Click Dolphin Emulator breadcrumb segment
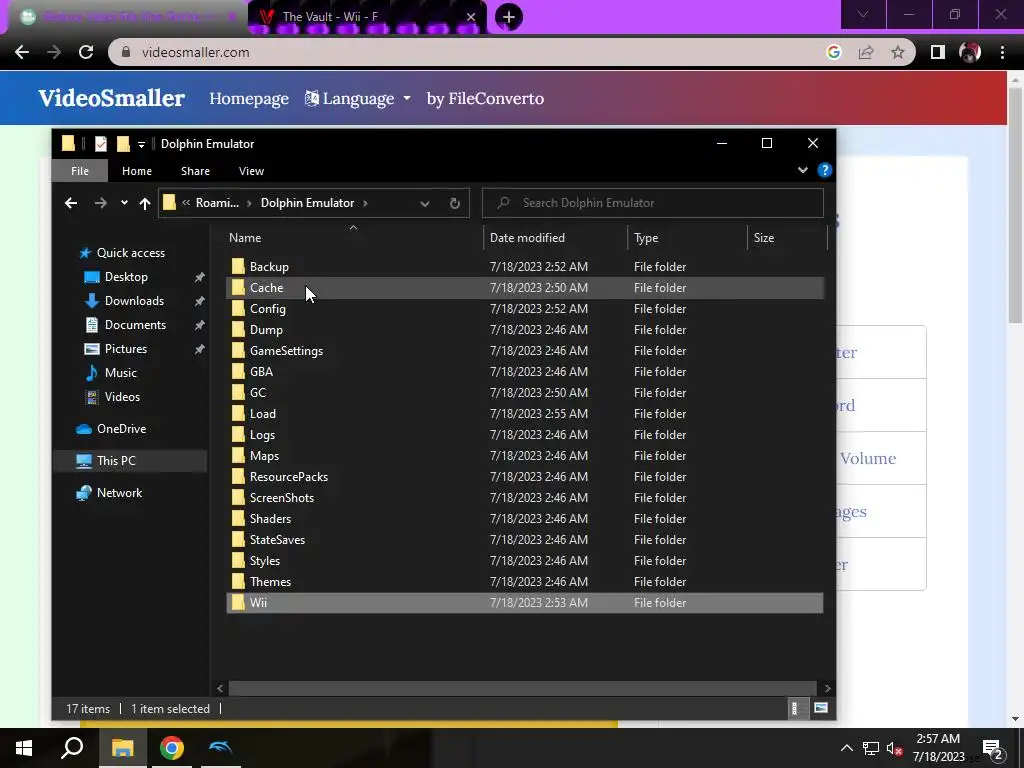This screenshot has width=1024, height=768. pyautogui.click(x=307, y=202)
